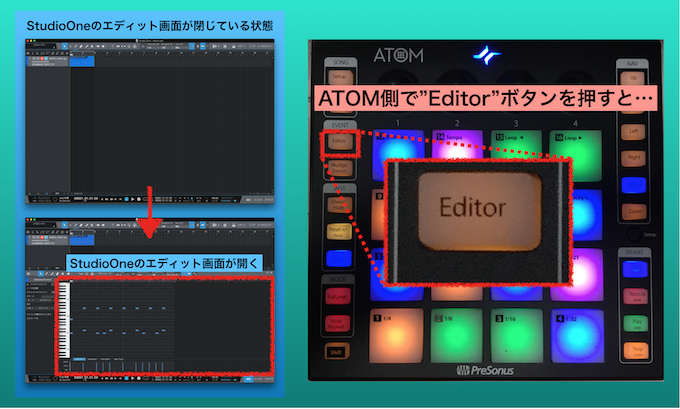Click the 00001.01.01.00 time display in upper window
The width and height of the screenshot is (680, 409).
click(x=85, y=199)
